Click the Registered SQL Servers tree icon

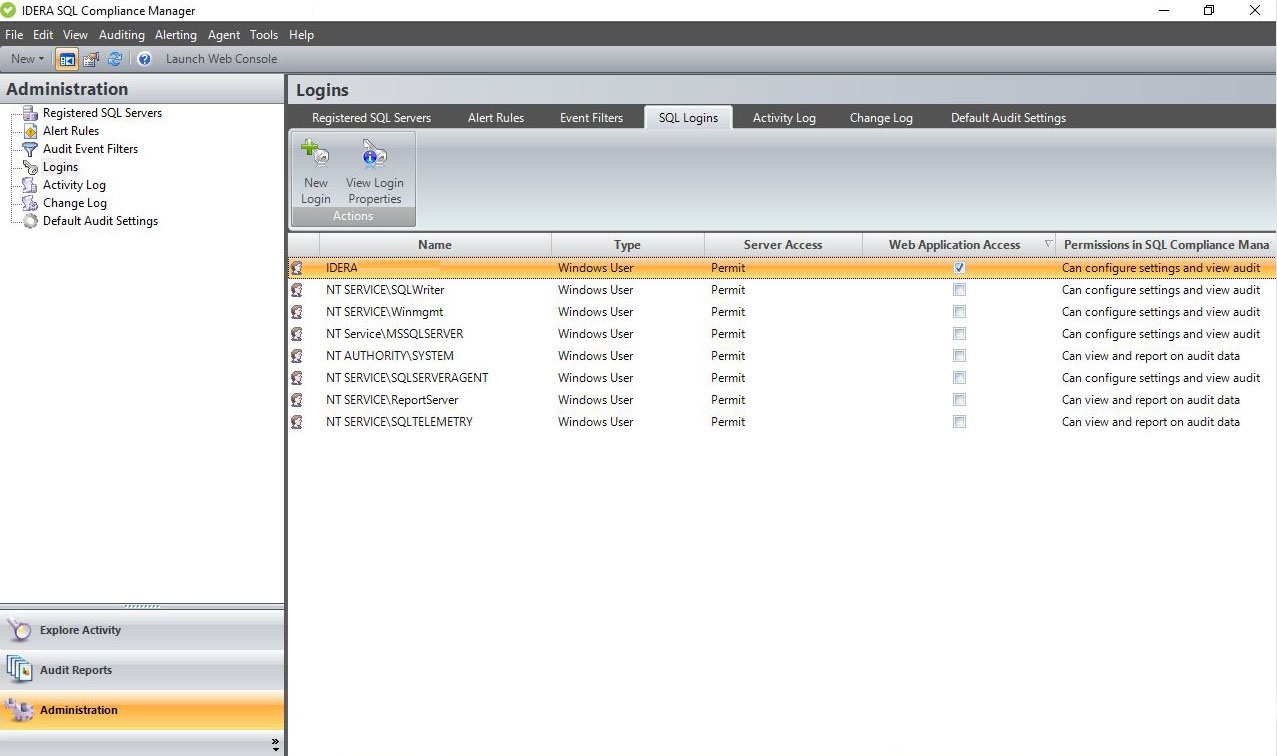pyautogui.click(x=30, y=113)
